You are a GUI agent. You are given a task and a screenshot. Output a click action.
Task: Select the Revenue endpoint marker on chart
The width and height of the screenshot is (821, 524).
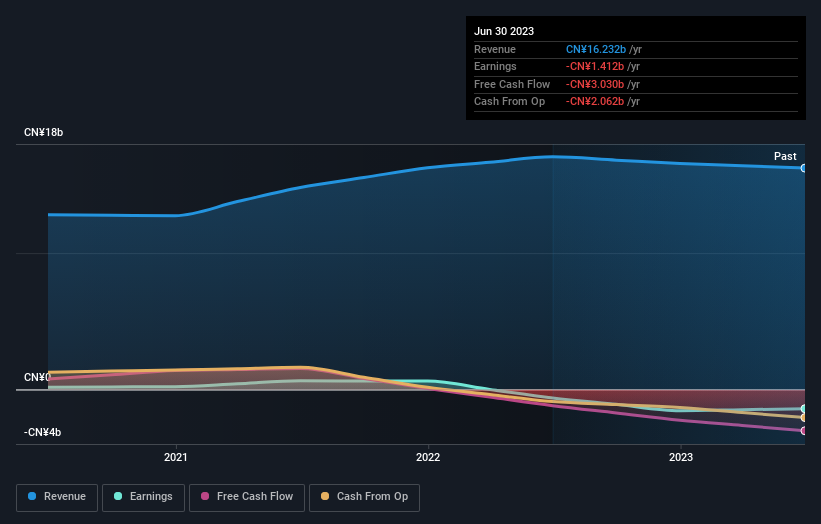(x=803, y=168)
